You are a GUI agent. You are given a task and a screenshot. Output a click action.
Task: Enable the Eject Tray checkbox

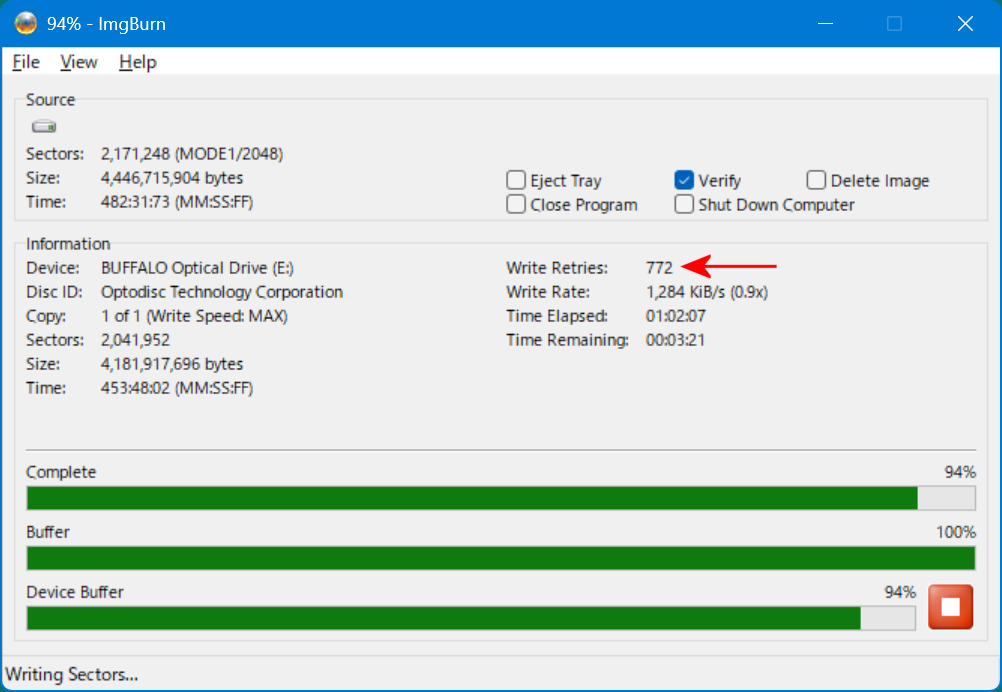(516, 180)
